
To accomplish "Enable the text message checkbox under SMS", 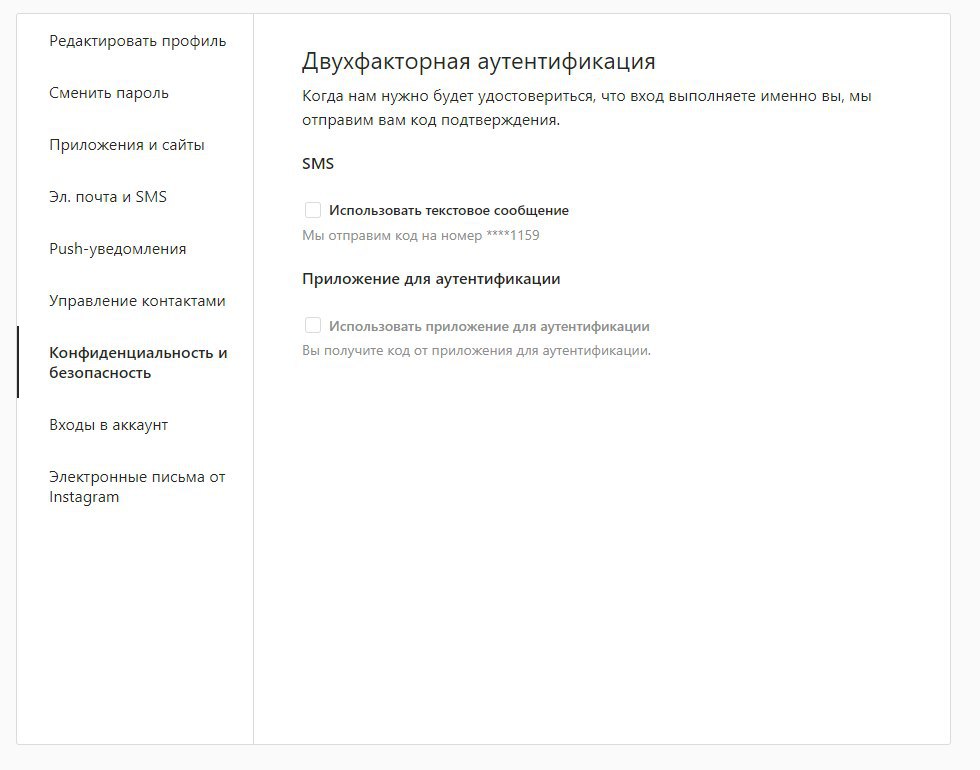I will tap(312, 210).
